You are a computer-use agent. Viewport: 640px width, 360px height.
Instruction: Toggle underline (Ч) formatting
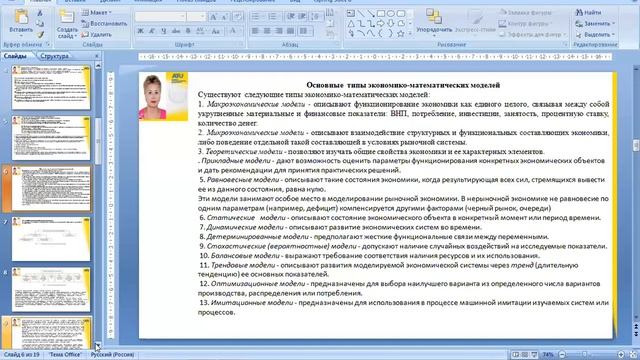[164, 31]
